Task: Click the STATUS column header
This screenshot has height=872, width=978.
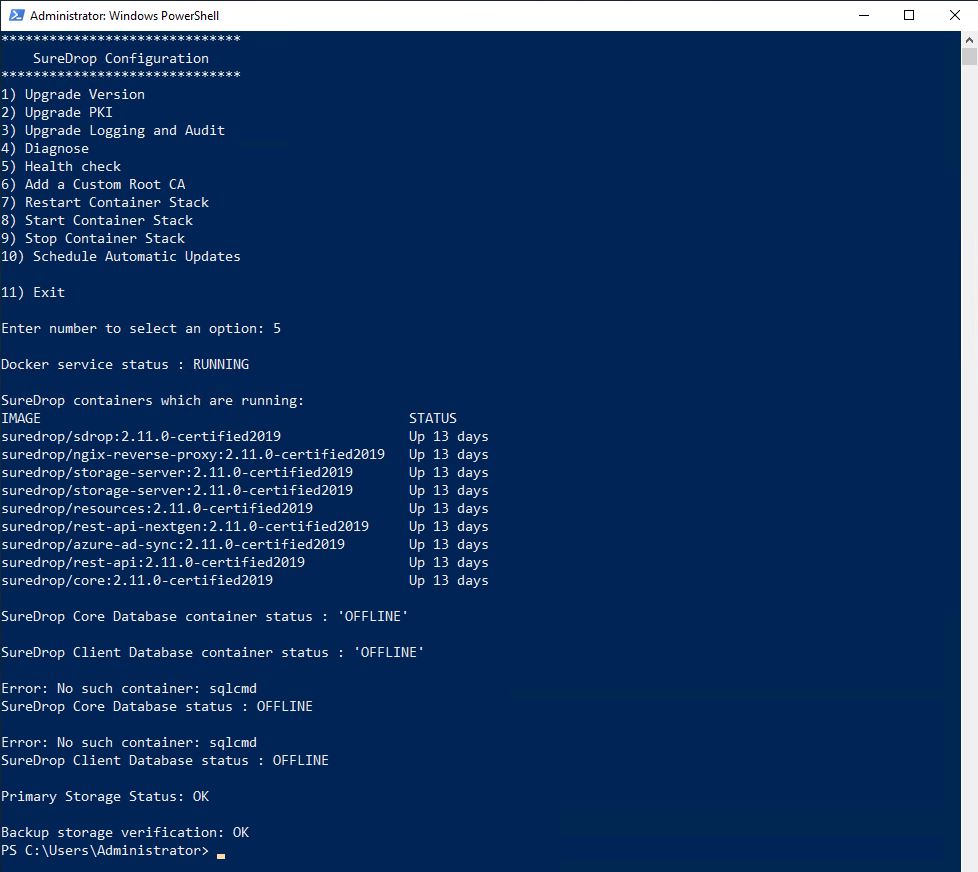Action: [433, 419]
